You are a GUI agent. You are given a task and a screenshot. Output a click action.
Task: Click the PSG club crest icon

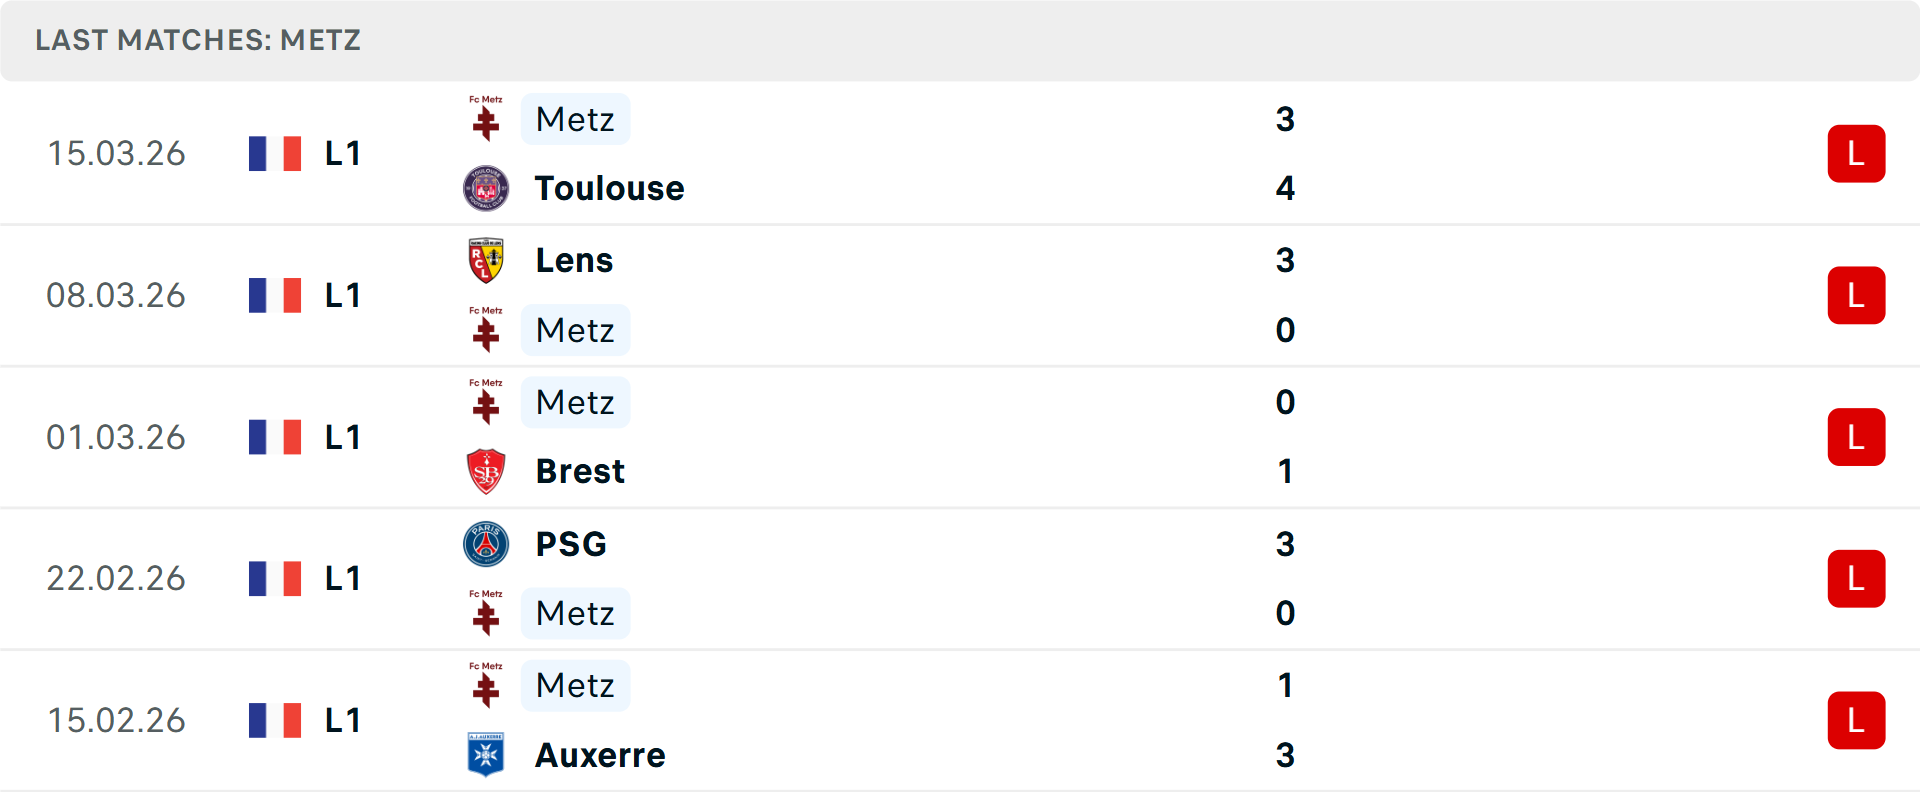click(x=486, y=544)
